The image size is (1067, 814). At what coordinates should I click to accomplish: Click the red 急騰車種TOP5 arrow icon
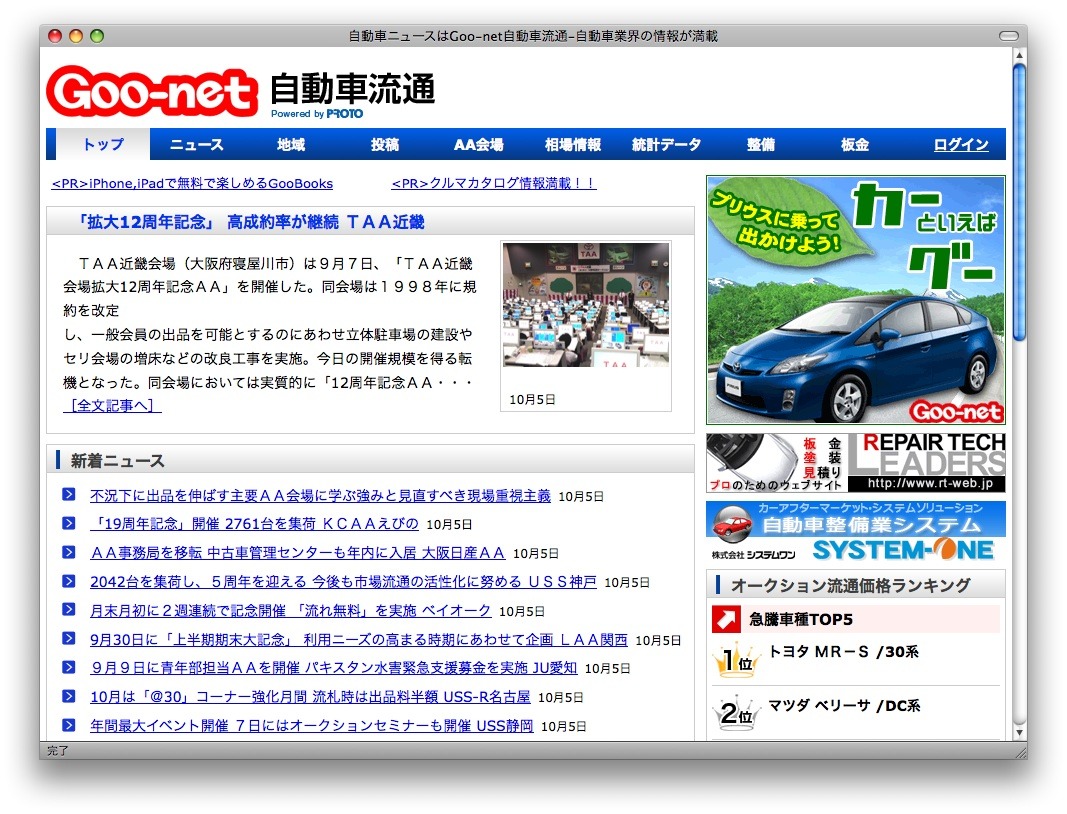pos(726,619)
